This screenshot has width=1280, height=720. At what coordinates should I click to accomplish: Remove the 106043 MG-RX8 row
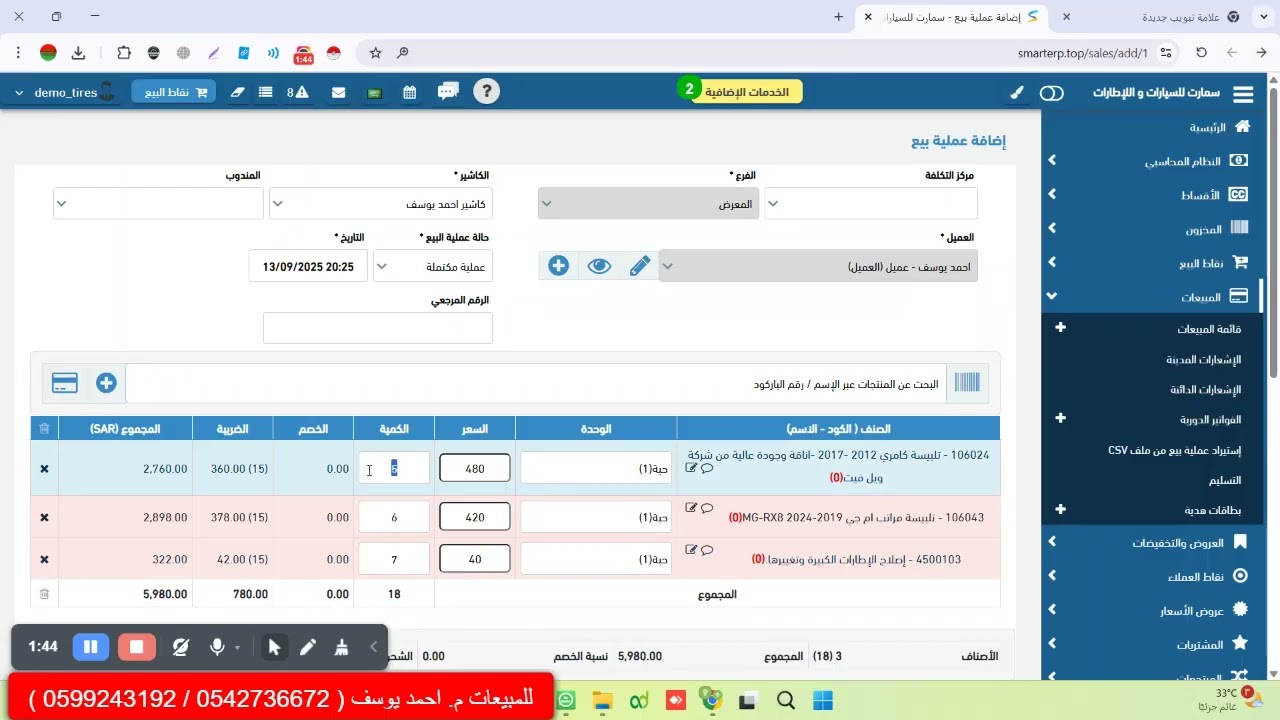point(44,518)
